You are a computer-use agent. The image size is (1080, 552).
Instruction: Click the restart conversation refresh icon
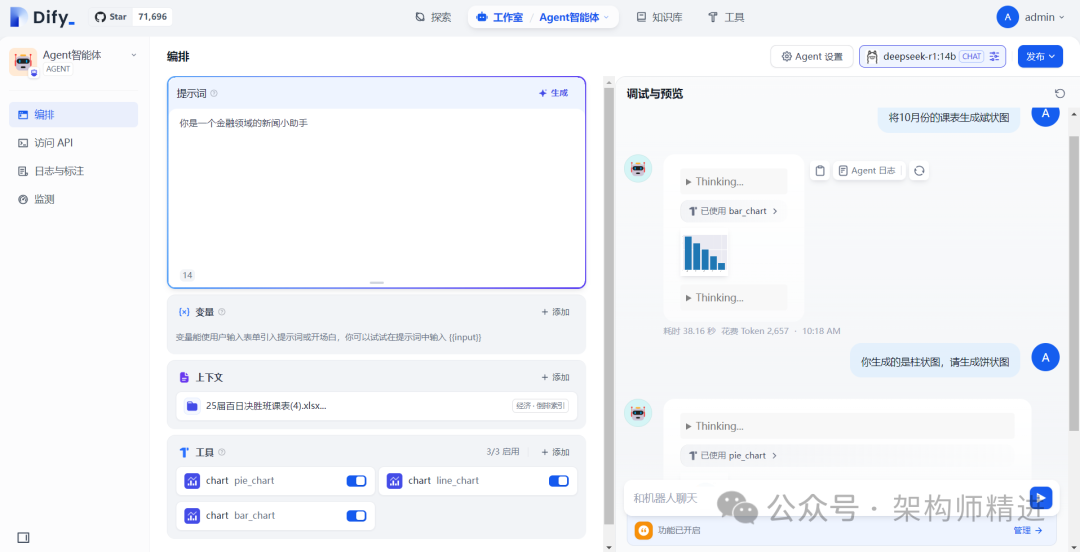[x=1059, y=94]
